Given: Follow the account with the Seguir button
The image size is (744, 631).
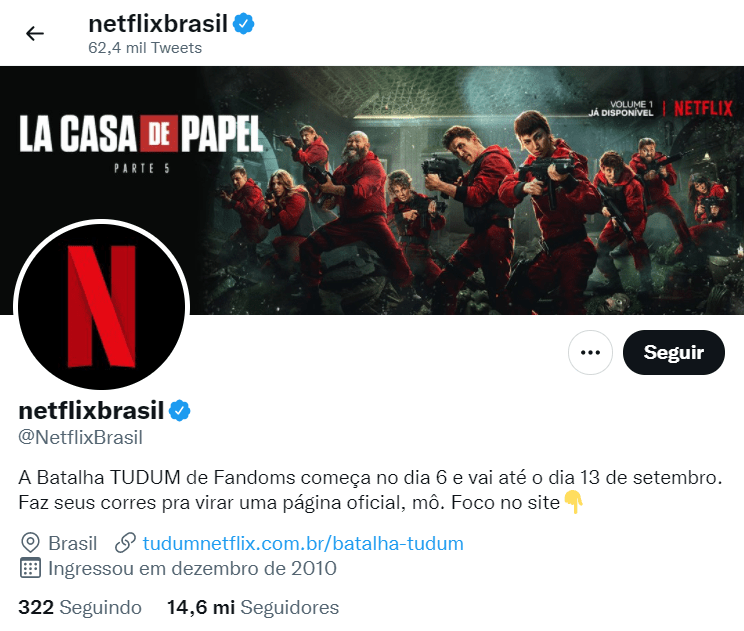Looking at the screenshot, I should coord(674,353).
